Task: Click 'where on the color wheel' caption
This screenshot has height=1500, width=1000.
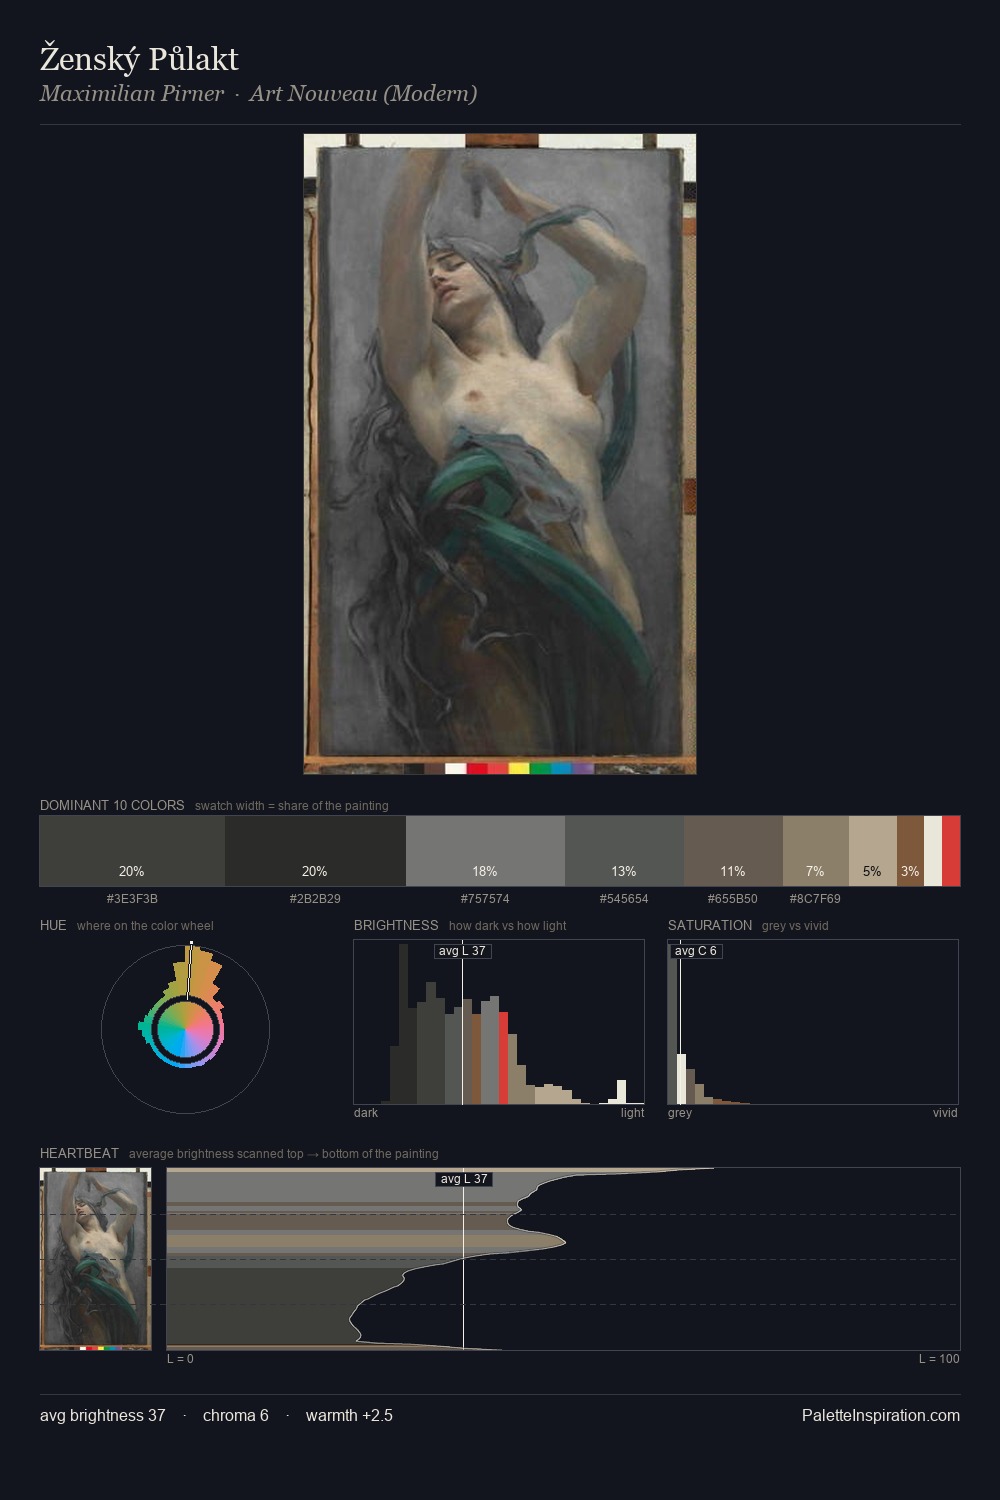Action: (145, 926)
